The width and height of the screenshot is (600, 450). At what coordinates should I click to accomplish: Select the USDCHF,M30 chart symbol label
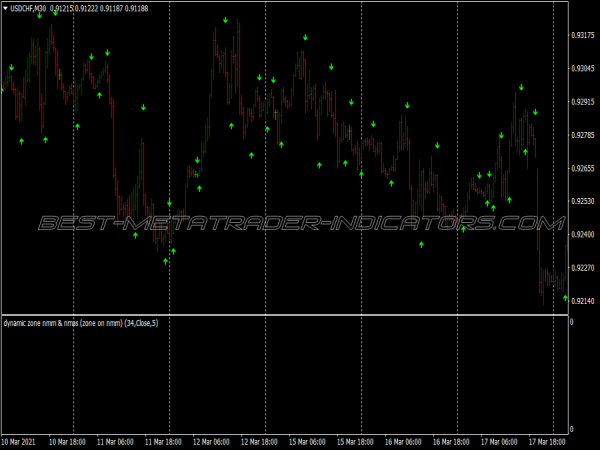(28, 8)
